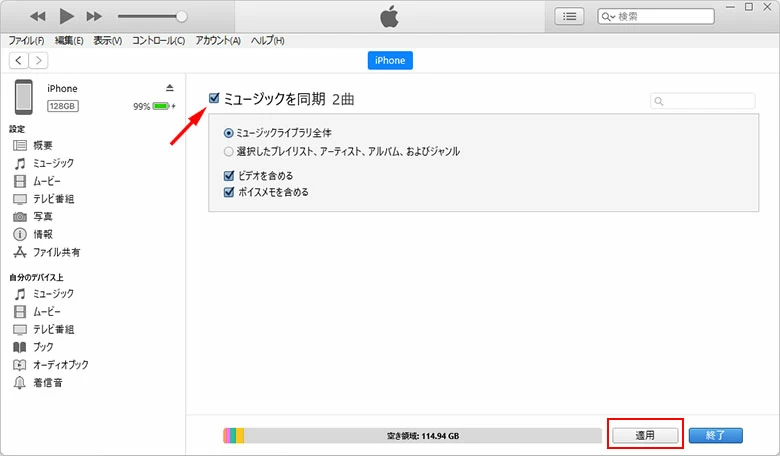The height and width of the screenshot is (456, 780).
Task: Open the list view icon button
Action: click(x=570, y=17)
